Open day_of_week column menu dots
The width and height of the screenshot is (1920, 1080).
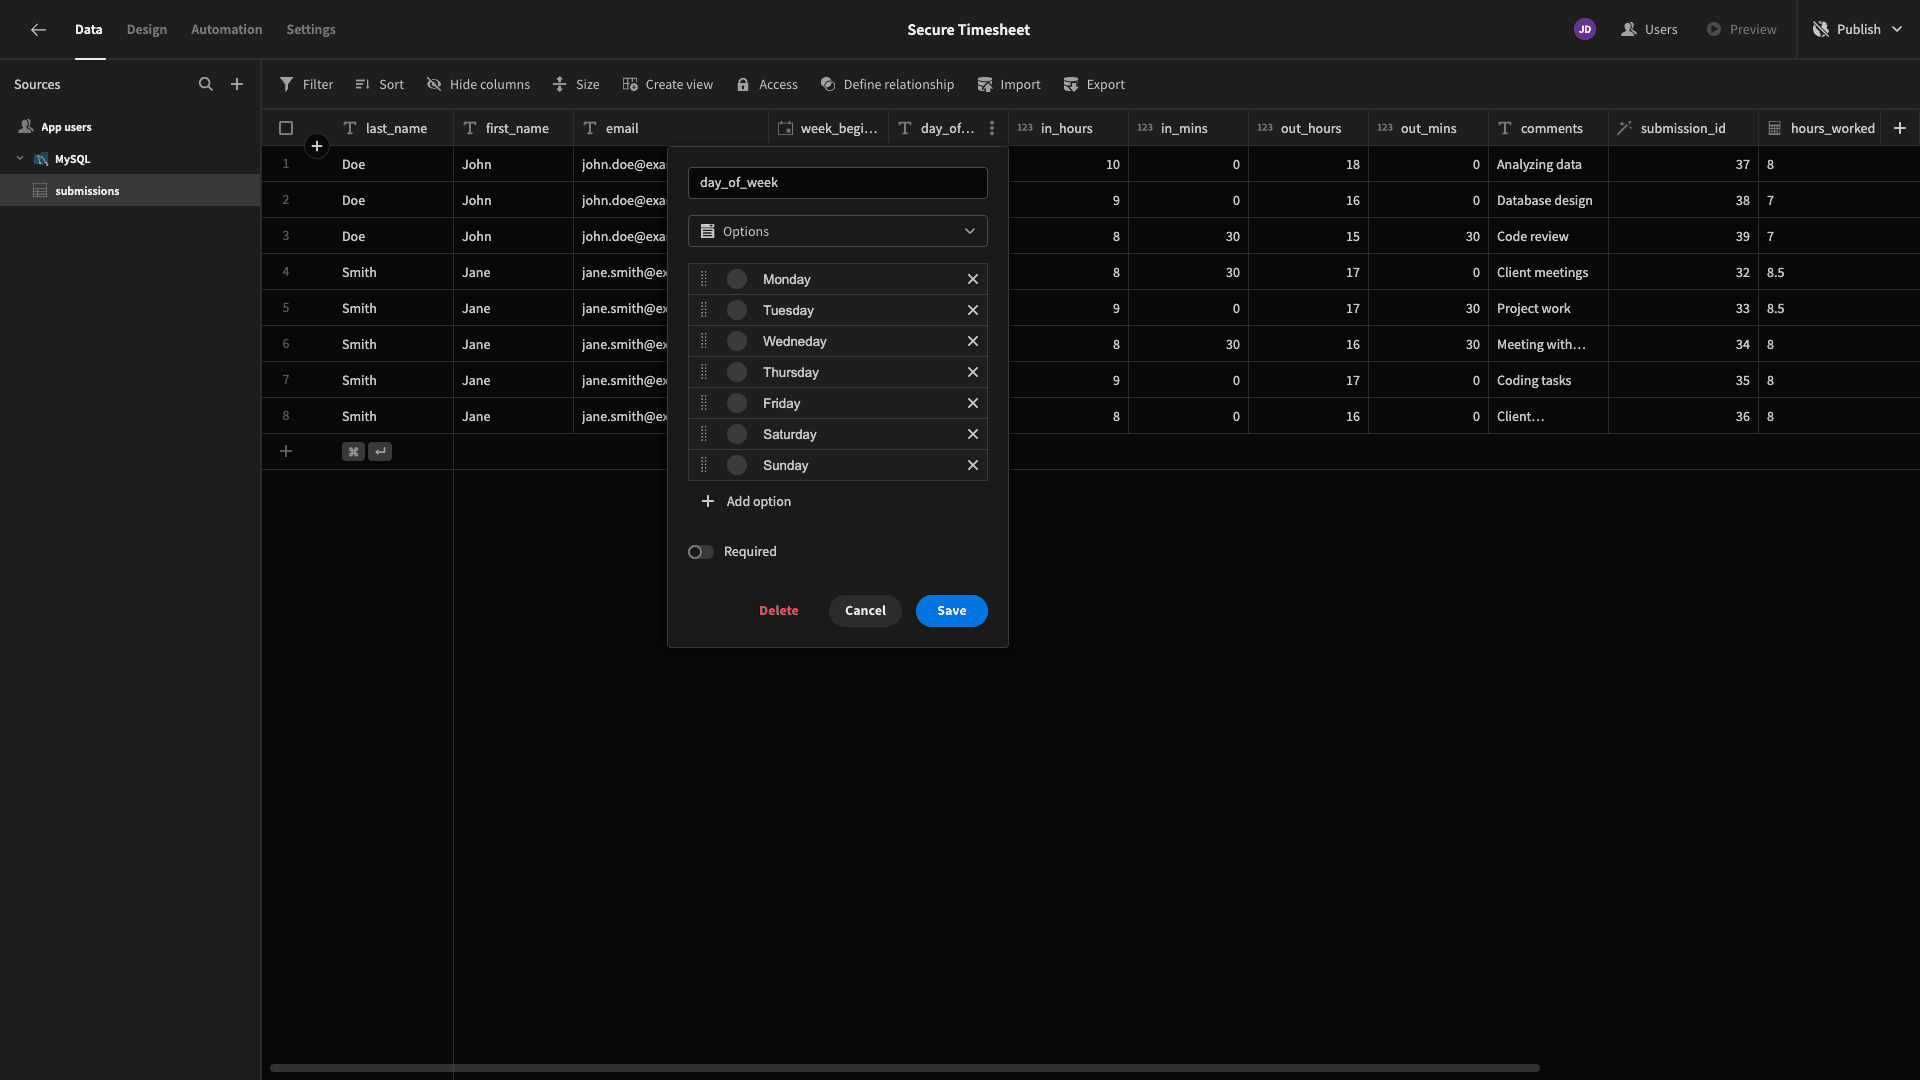[x=991, y=128]
